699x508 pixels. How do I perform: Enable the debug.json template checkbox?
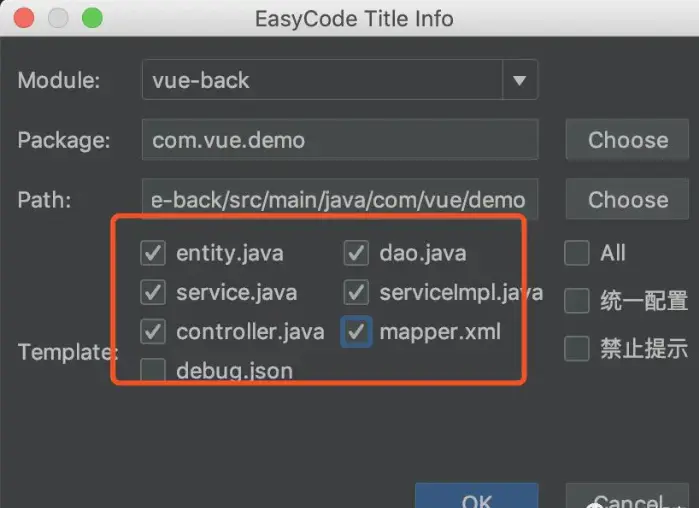153,370
